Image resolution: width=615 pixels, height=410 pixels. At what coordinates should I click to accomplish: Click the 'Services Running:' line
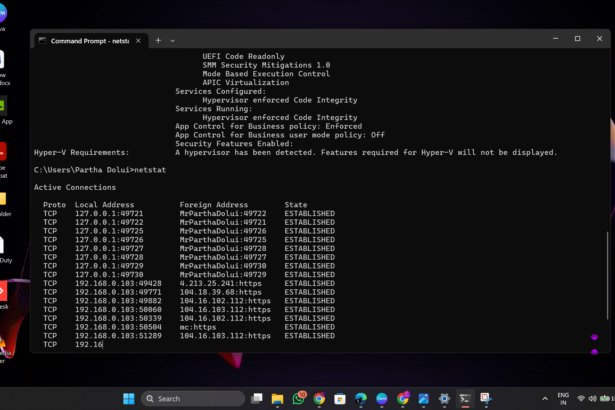coord(213,109)
